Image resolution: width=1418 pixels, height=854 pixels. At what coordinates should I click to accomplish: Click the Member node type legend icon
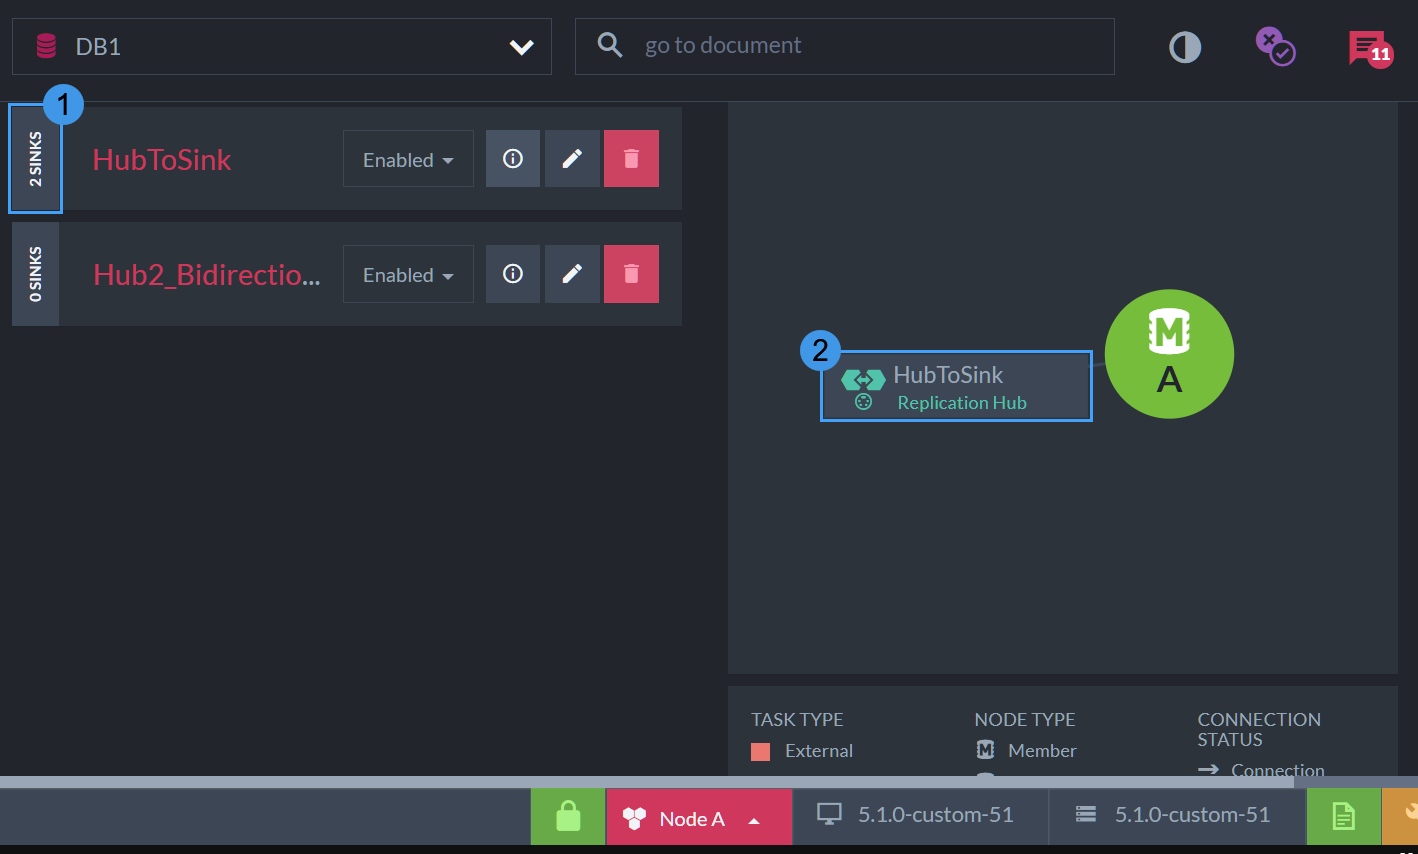[x=985, y=750]
